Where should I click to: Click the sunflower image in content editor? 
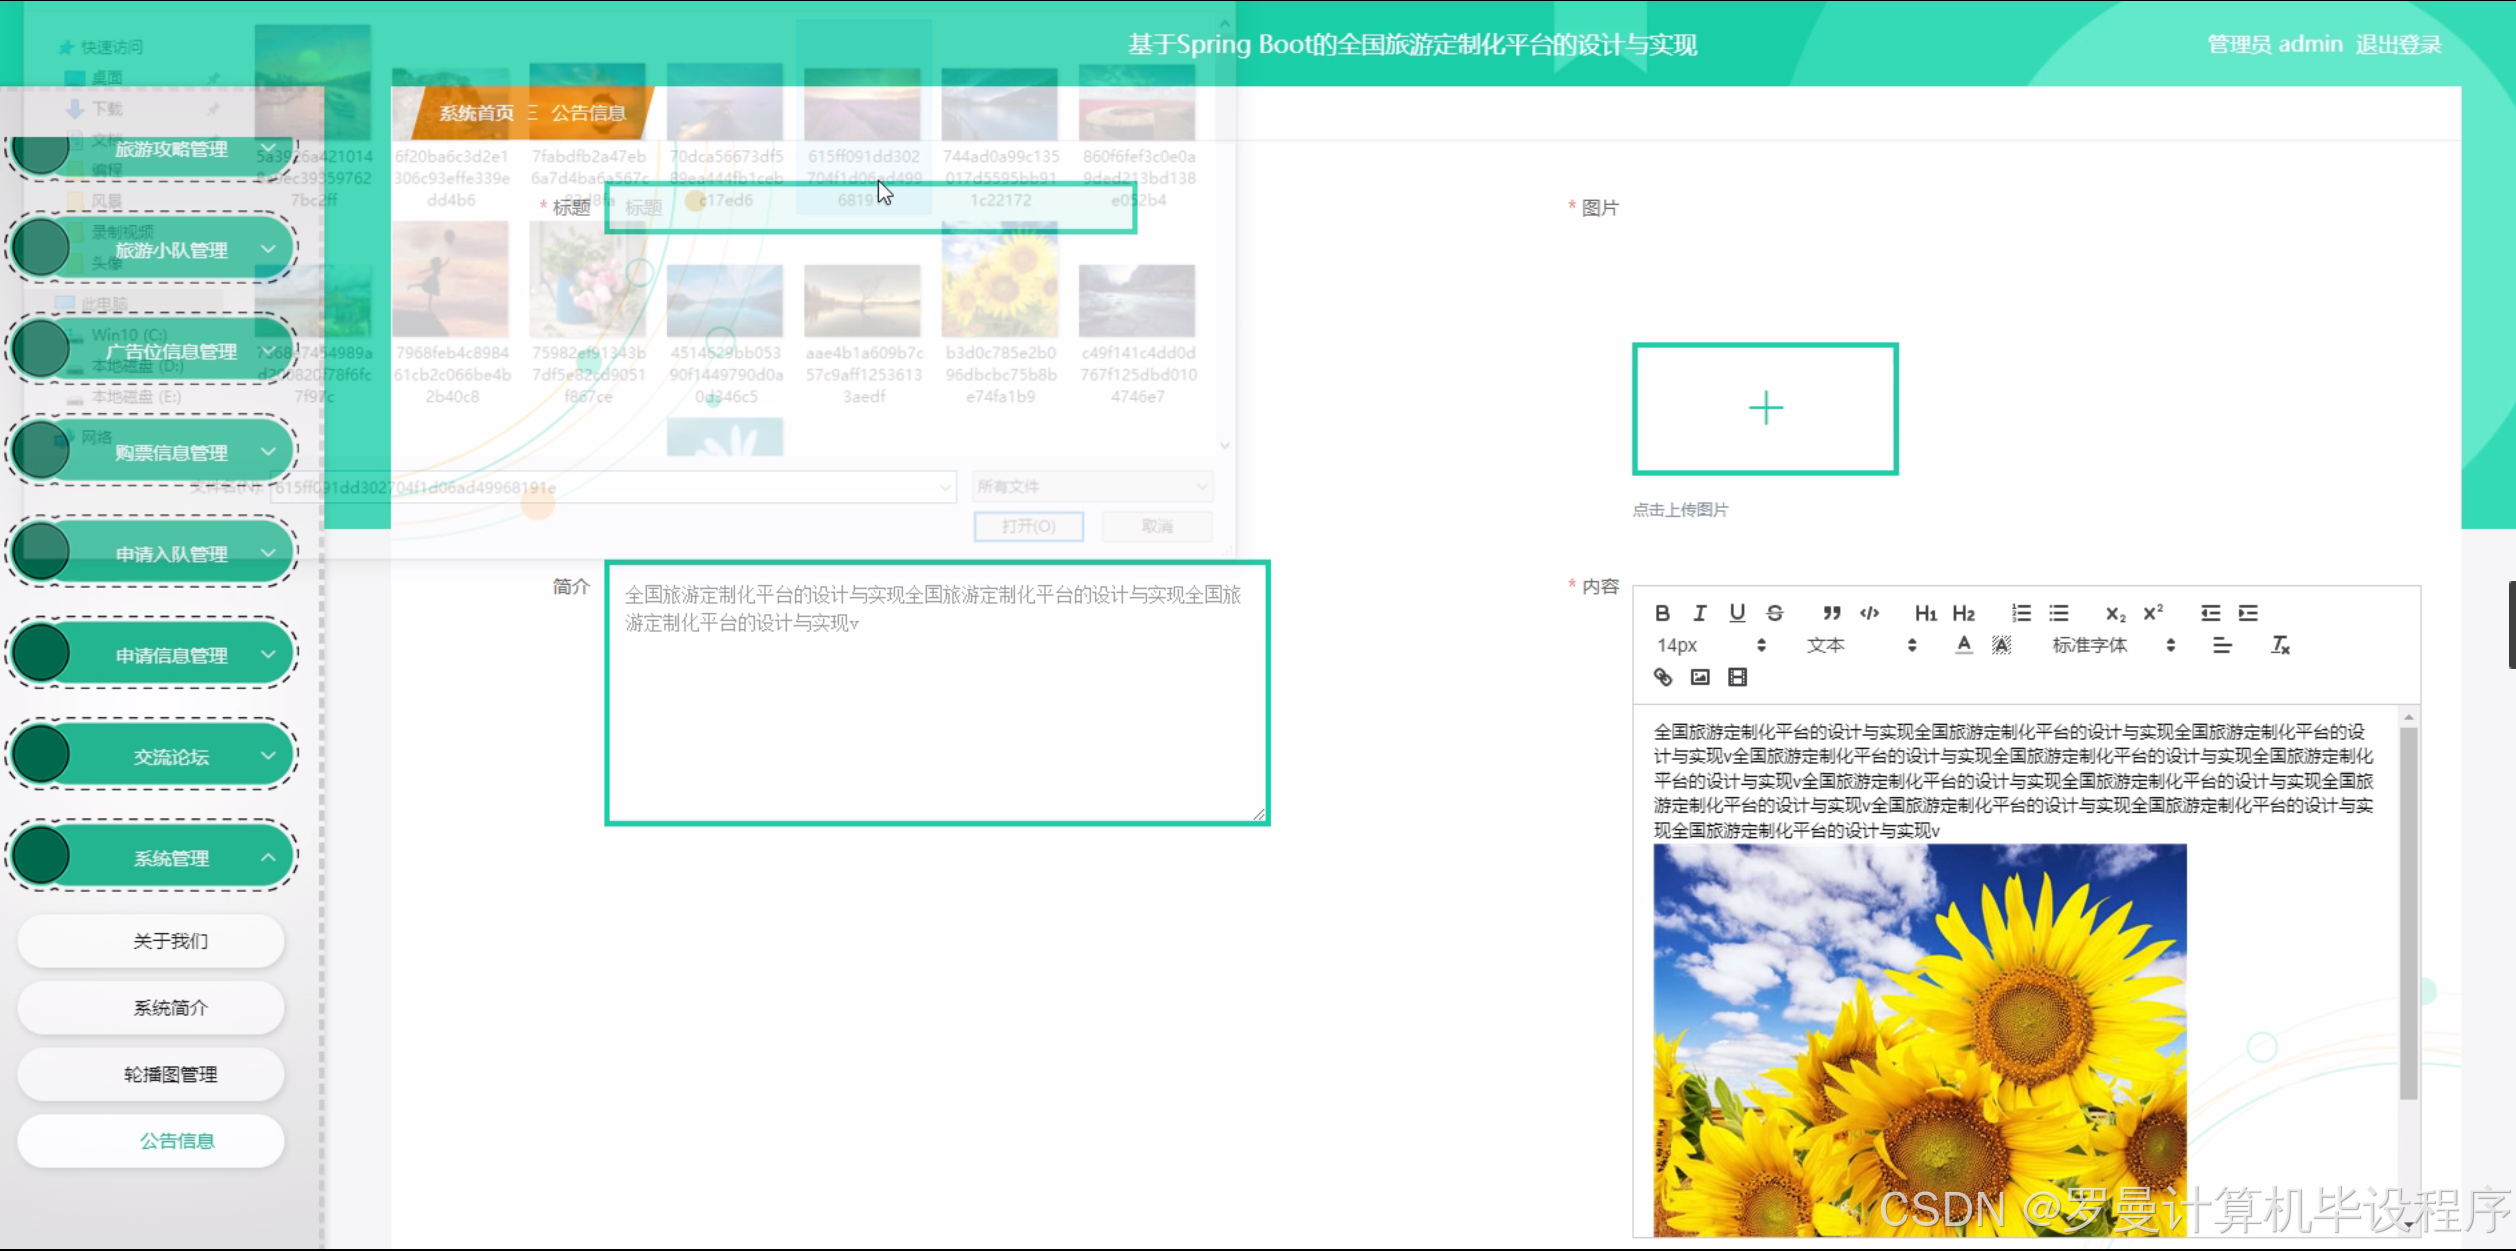tap(1919, 1040)
